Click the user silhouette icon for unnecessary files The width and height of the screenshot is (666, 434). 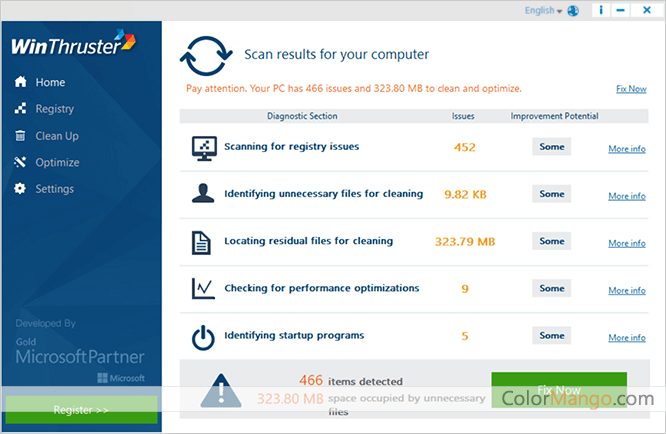coord(203,193)
